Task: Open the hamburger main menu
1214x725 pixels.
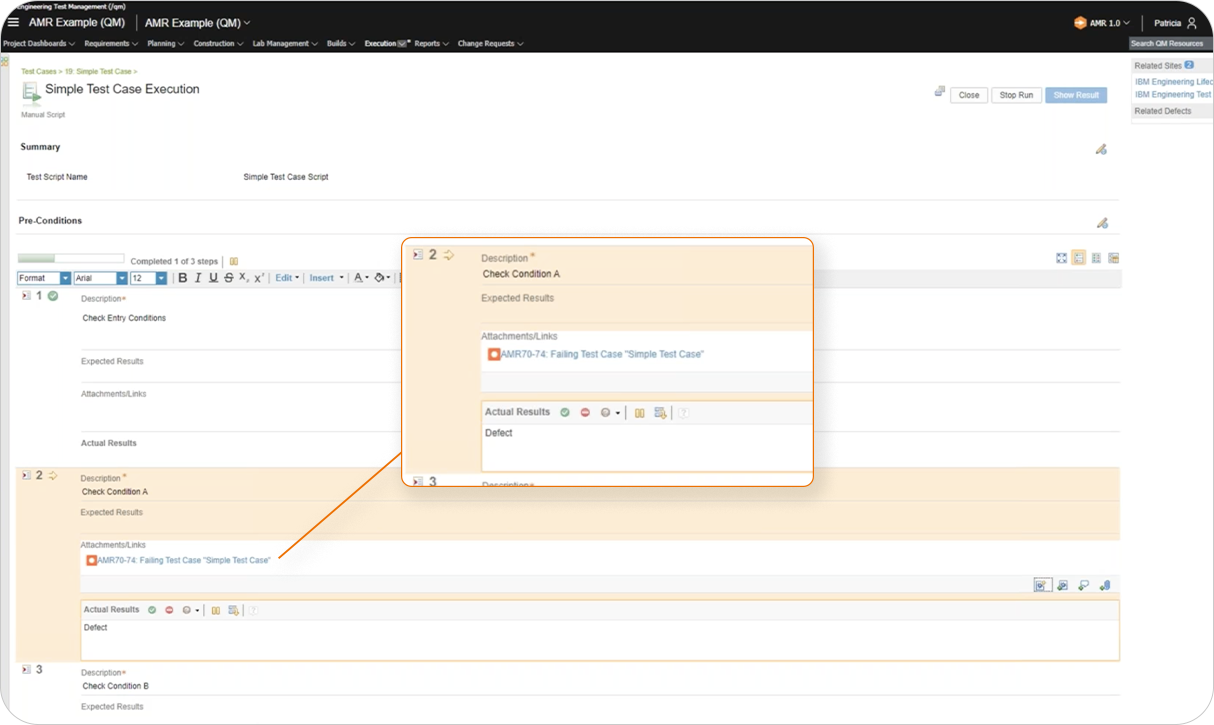Action: click(x=13, y=22)
